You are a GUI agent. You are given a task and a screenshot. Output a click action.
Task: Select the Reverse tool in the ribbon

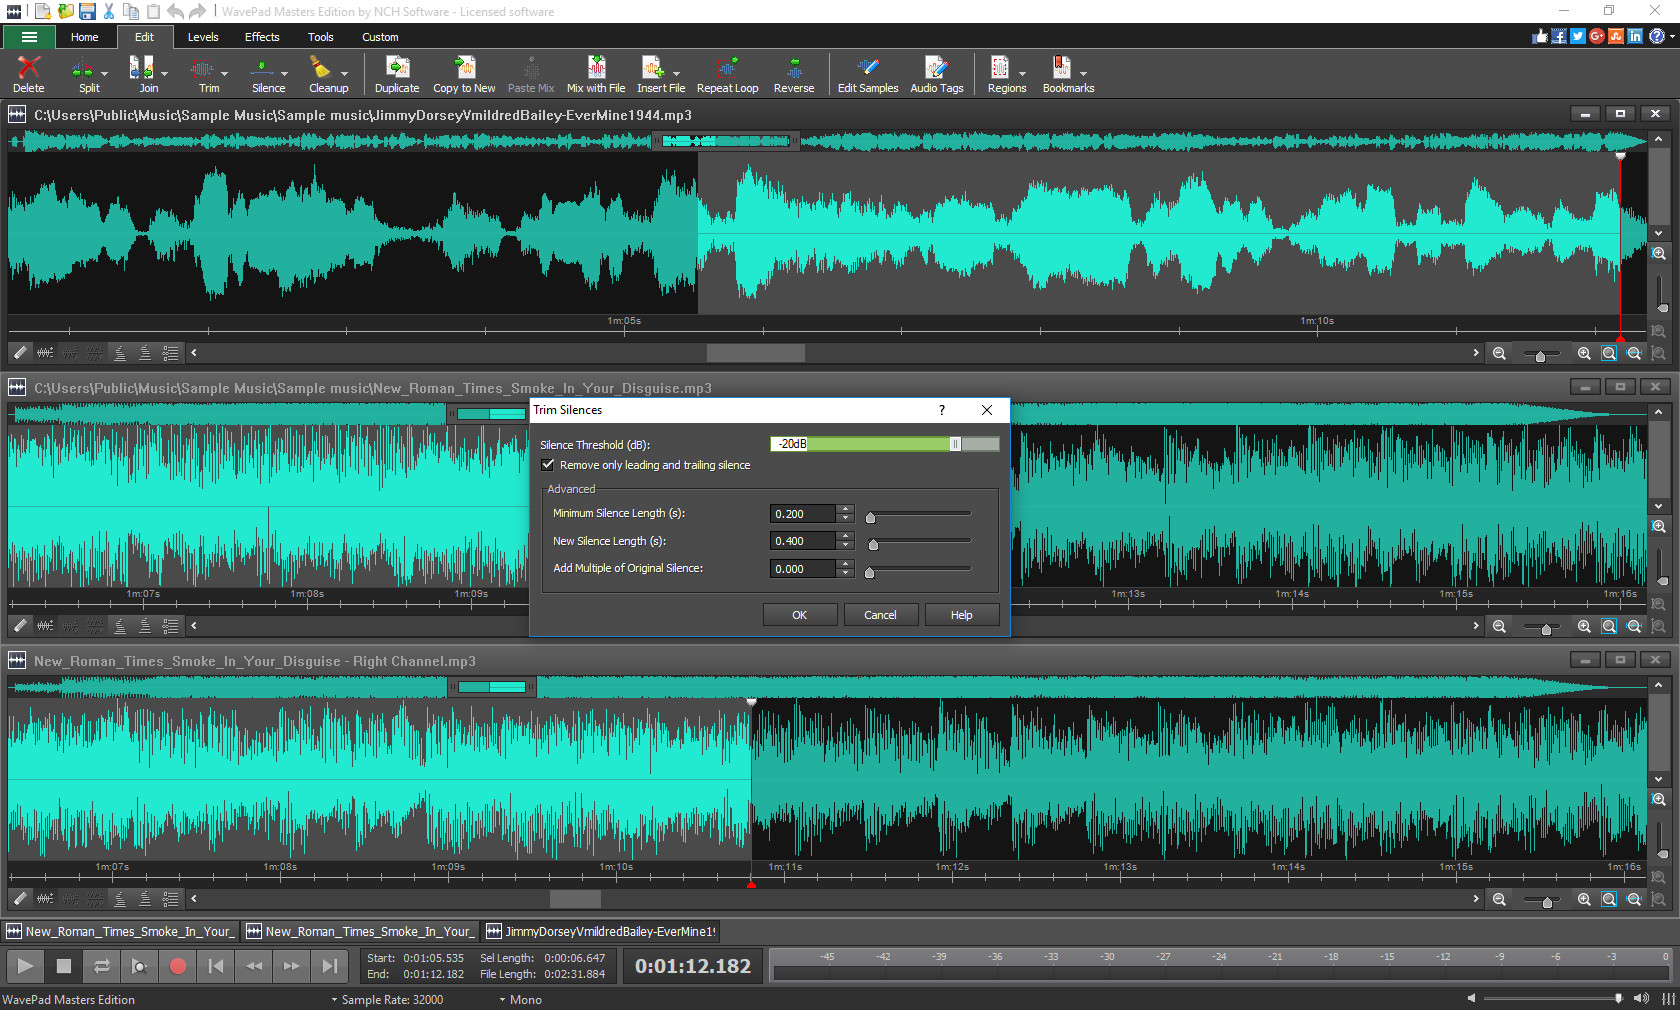coord(793,70)
